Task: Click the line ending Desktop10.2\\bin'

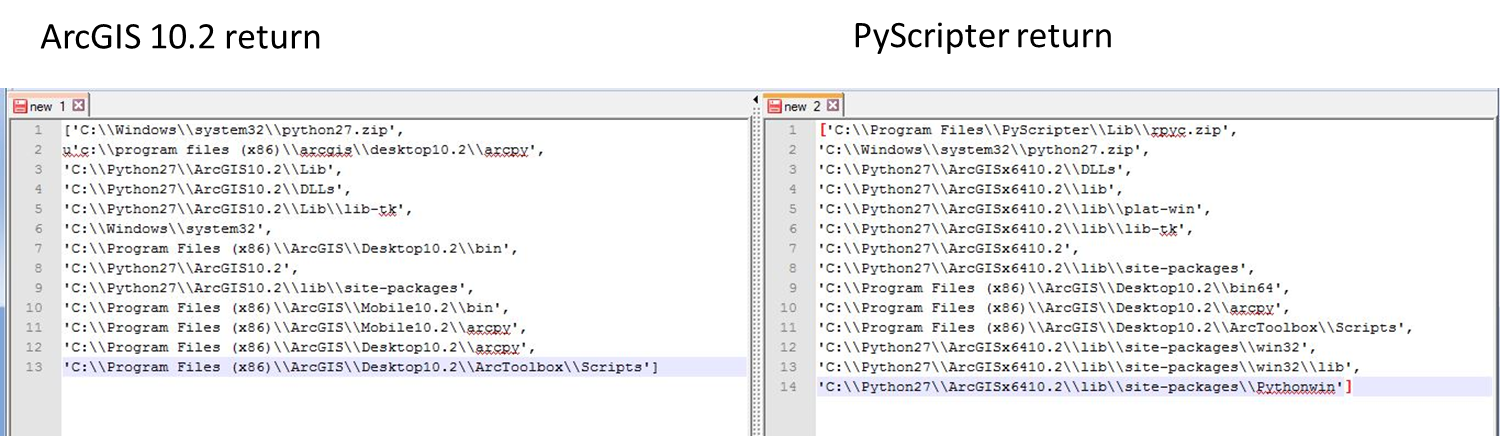Action: coord(291,248)
